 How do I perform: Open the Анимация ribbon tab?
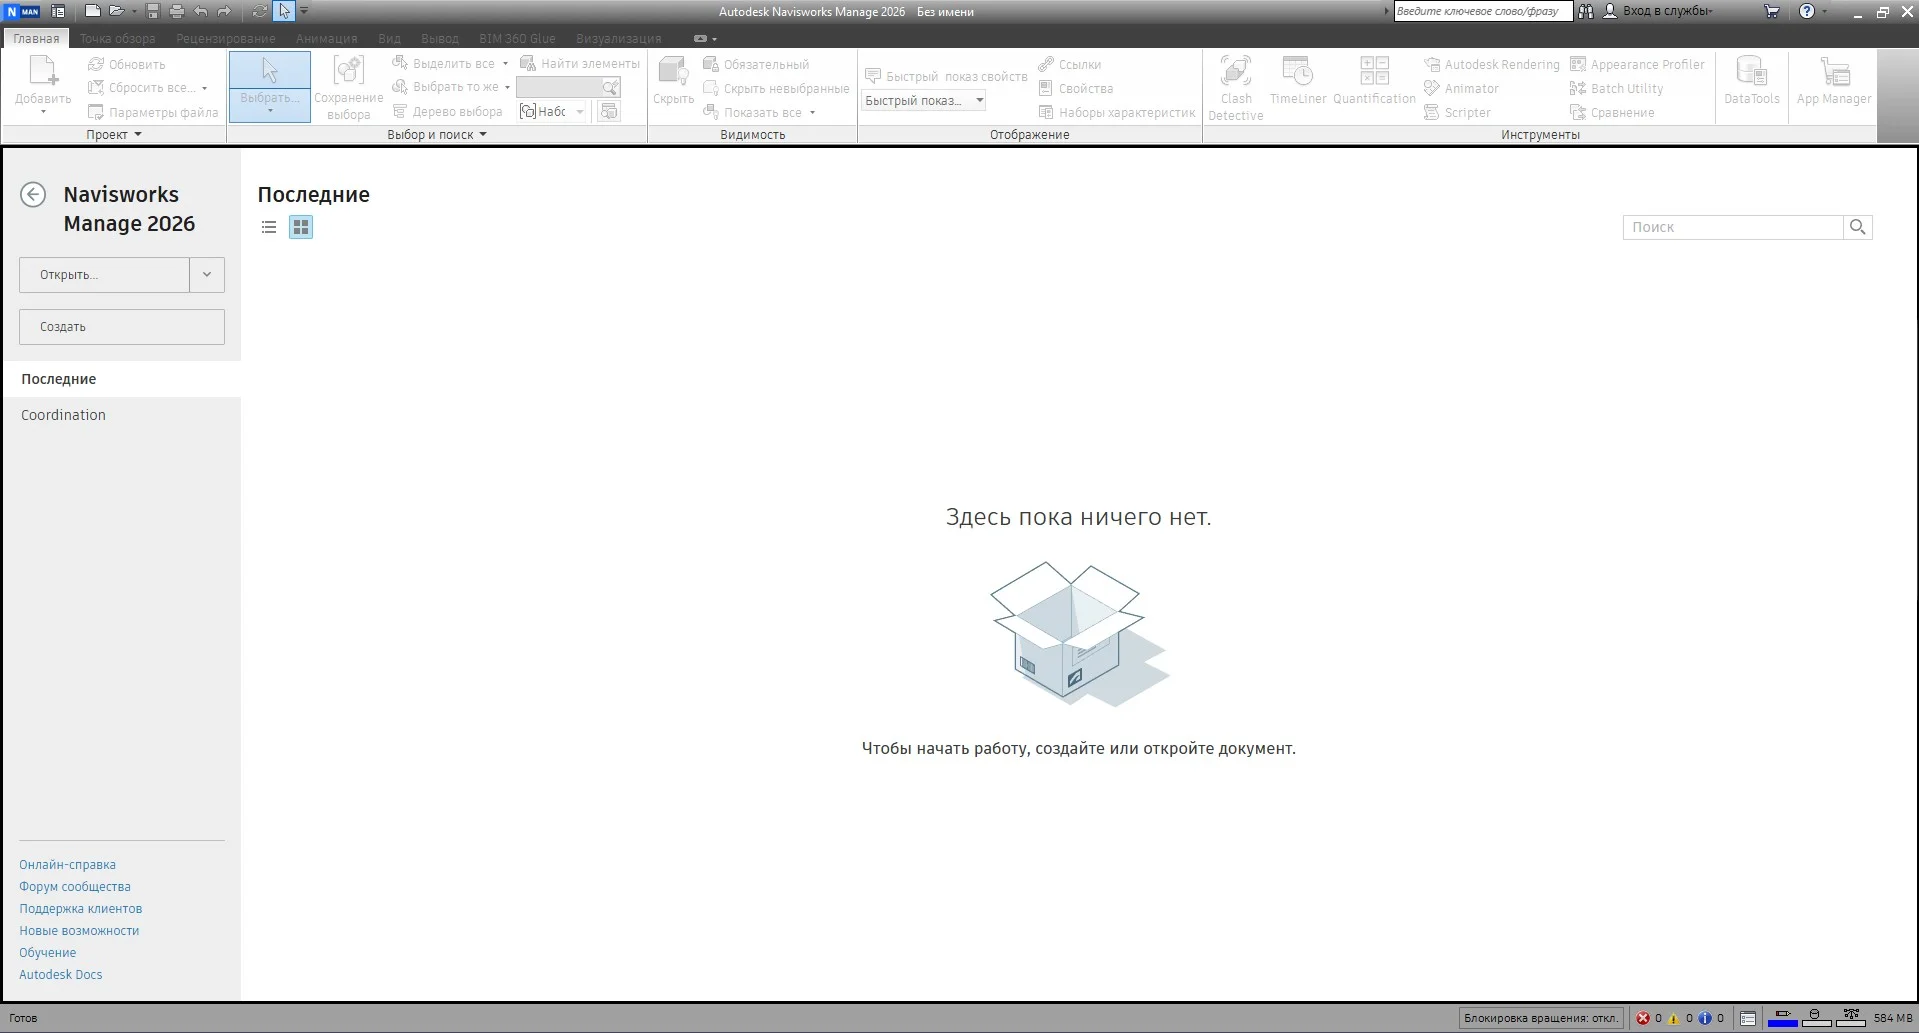[x=326, y=38]
